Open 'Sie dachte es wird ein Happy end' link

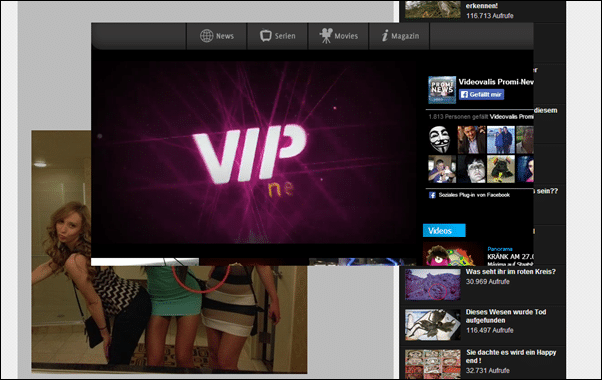coord(511,357)
